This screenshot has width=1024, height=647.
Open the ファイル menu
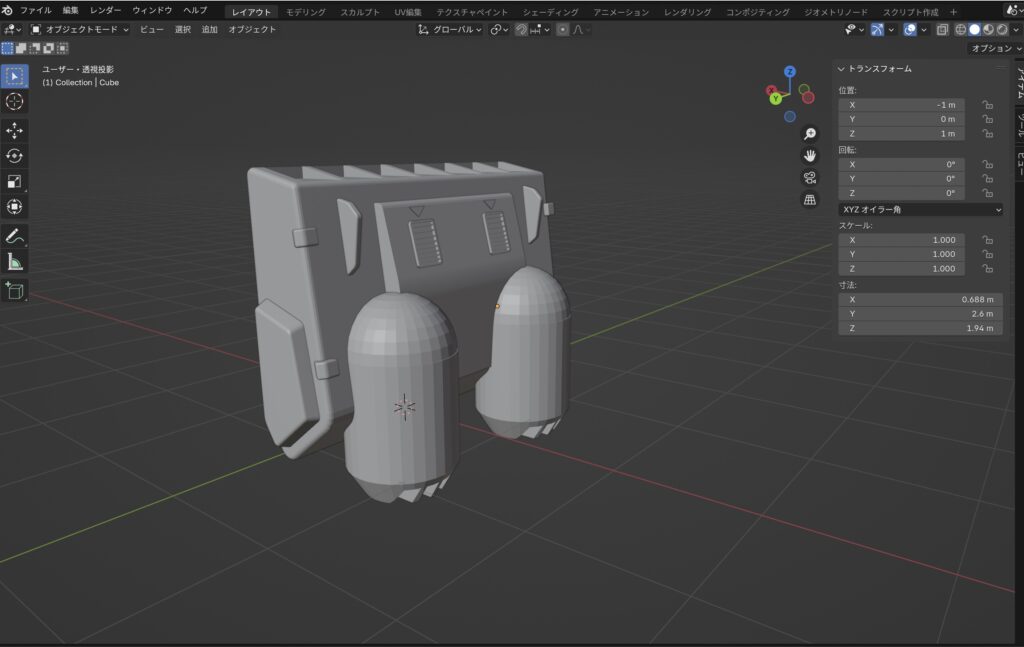(35, 10)
